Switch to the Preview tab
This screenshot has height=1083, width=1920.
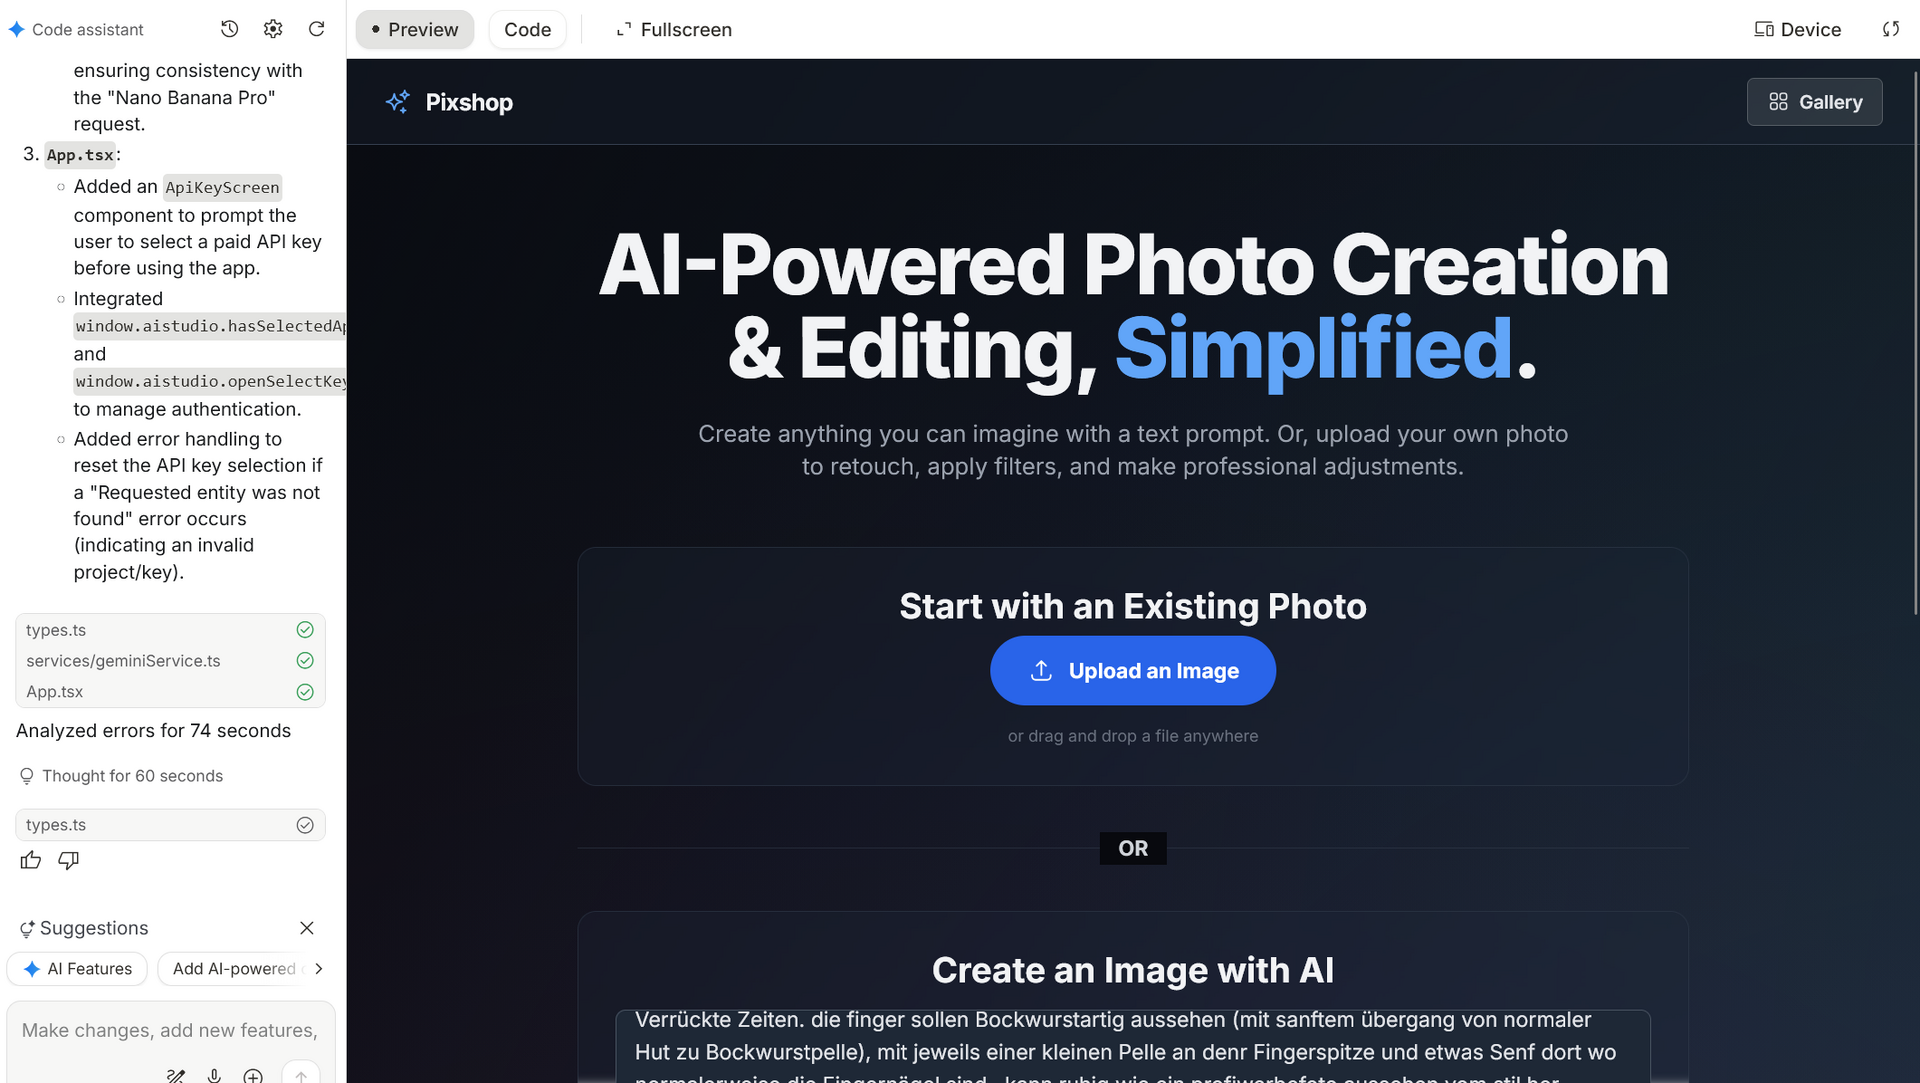pos(414,29)
